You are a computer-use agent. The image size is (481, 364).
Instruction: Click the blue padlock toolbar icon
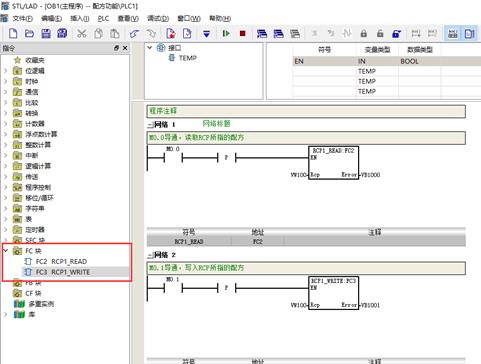tap(396, 33)
